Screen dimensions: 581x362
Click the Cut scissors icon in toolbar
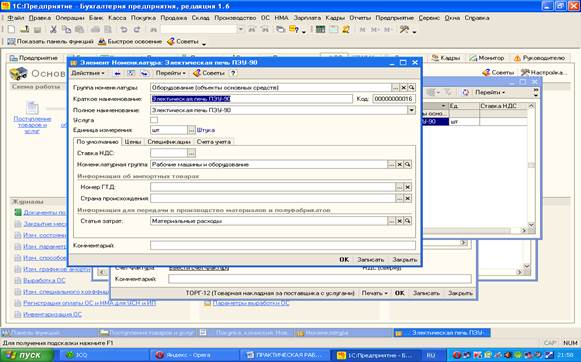(53, 29)
